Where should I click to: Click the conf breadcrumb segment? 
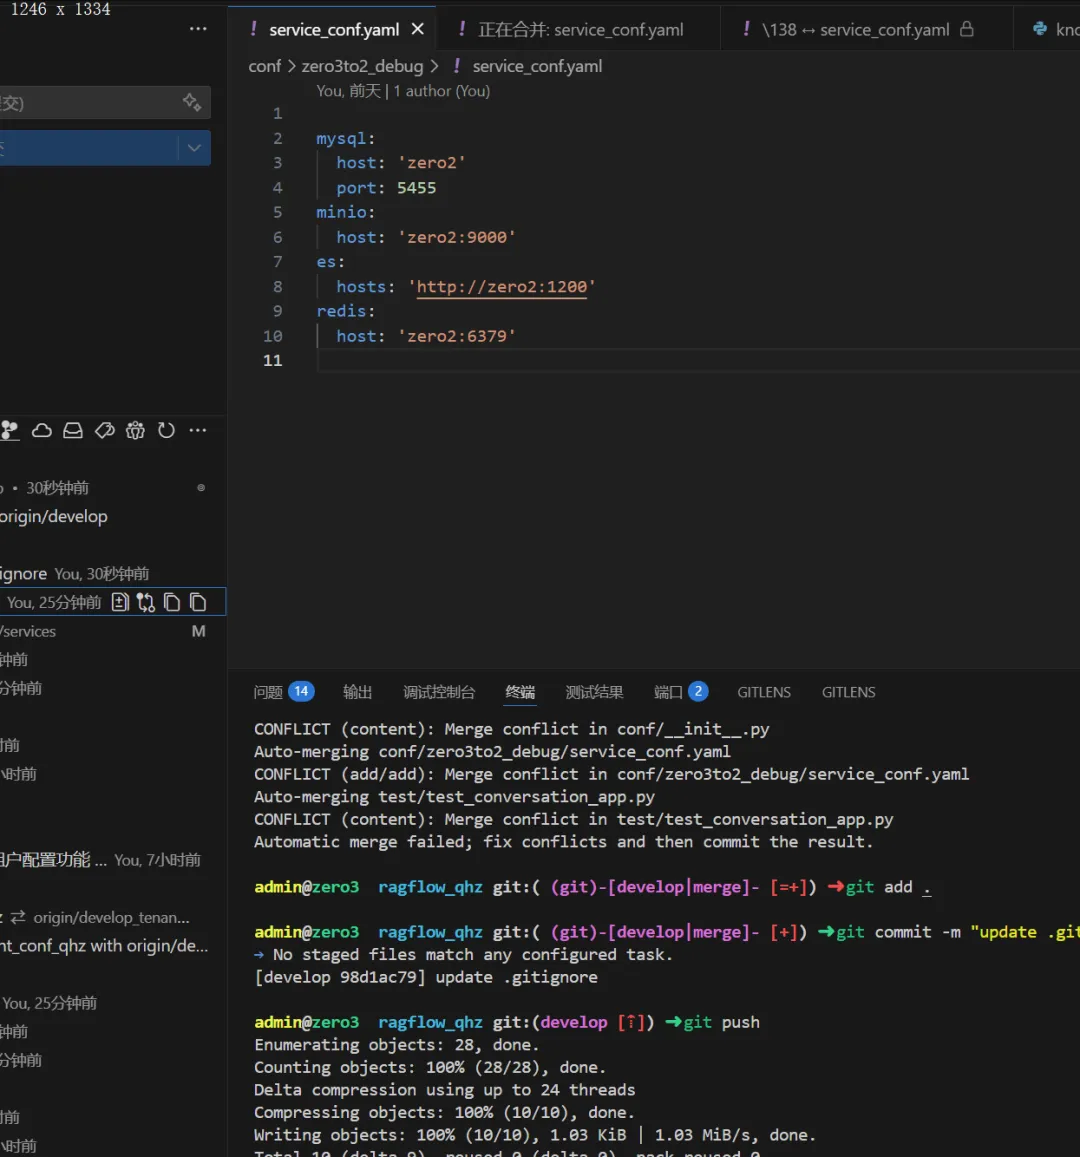click(x=264, y=66)
